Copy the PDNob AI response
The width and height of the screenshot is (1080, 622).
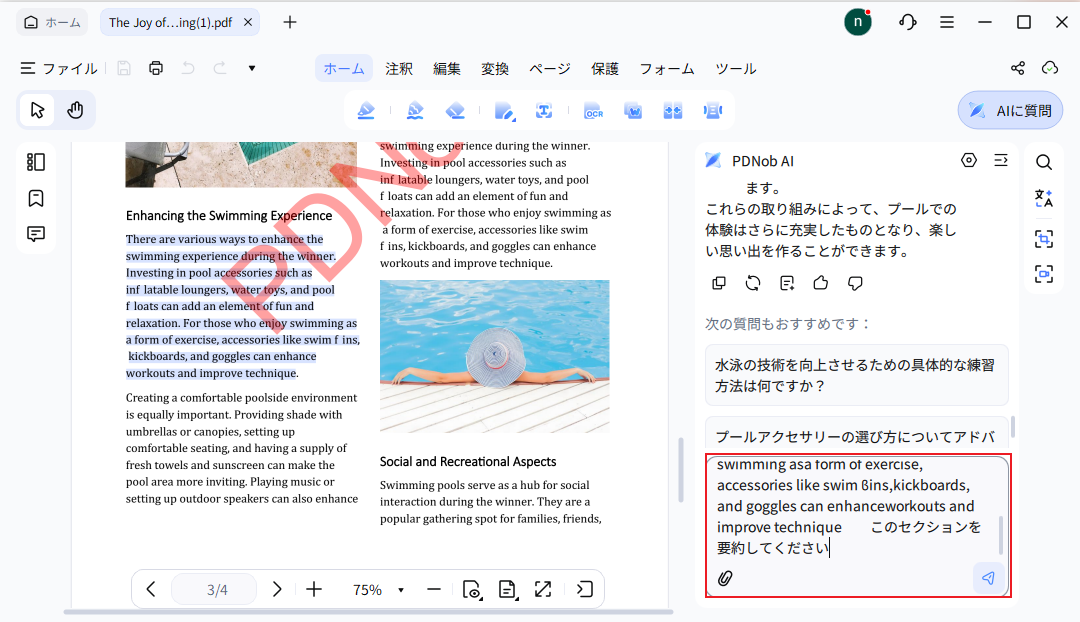click(719, 283)
